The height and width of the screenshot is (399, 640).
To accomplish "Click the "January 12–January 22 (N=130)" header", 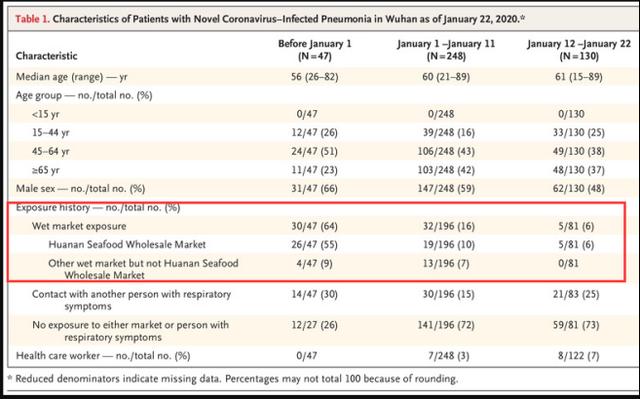I will point(579,50).
